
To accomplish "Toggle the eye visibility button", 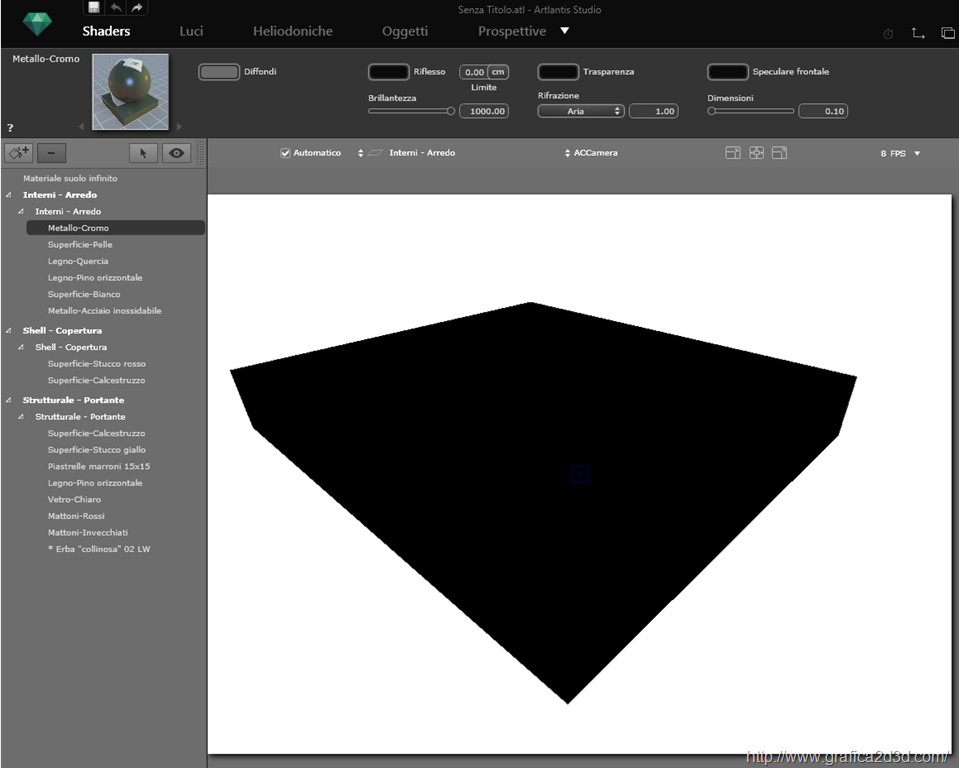I will pos(177,153).
